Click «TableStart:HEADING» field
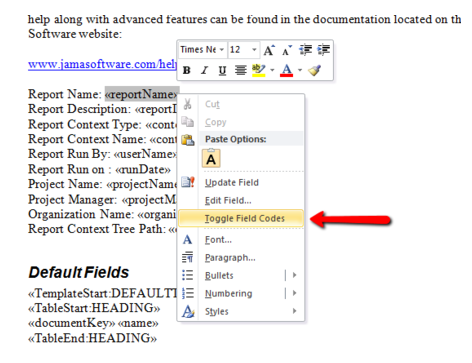 [x=94, y=308]
